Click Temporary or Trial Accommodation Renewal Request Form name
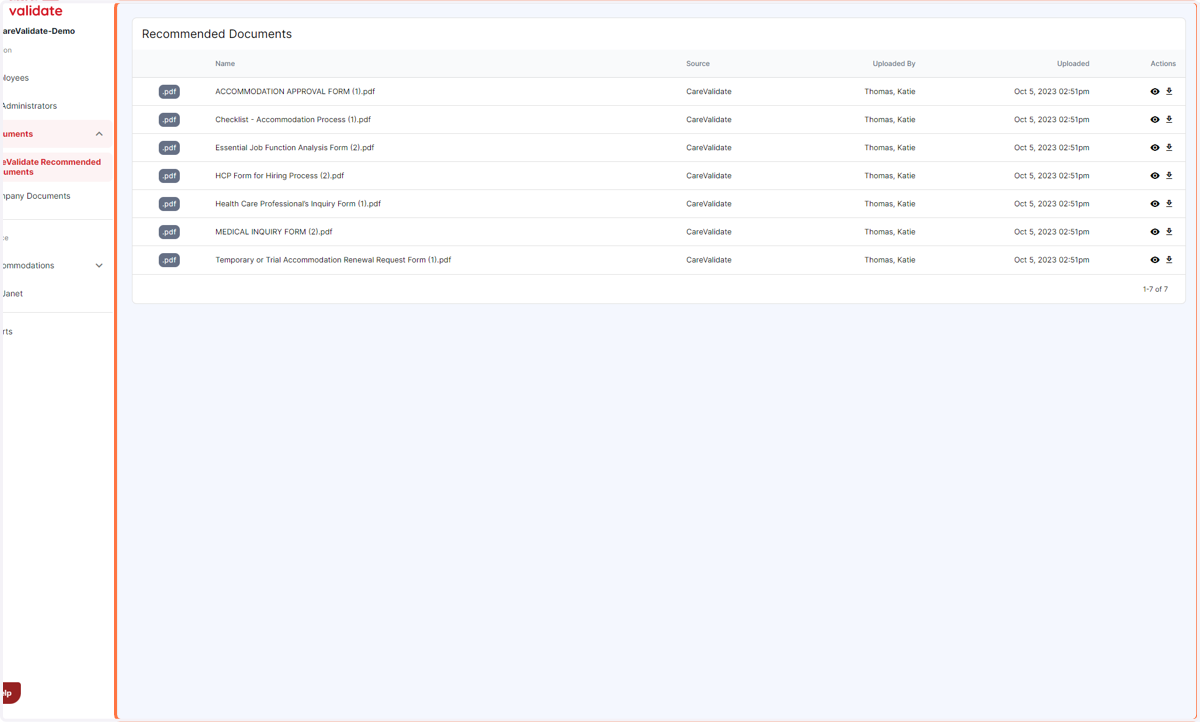The image size is (1200, 722). 333,260
